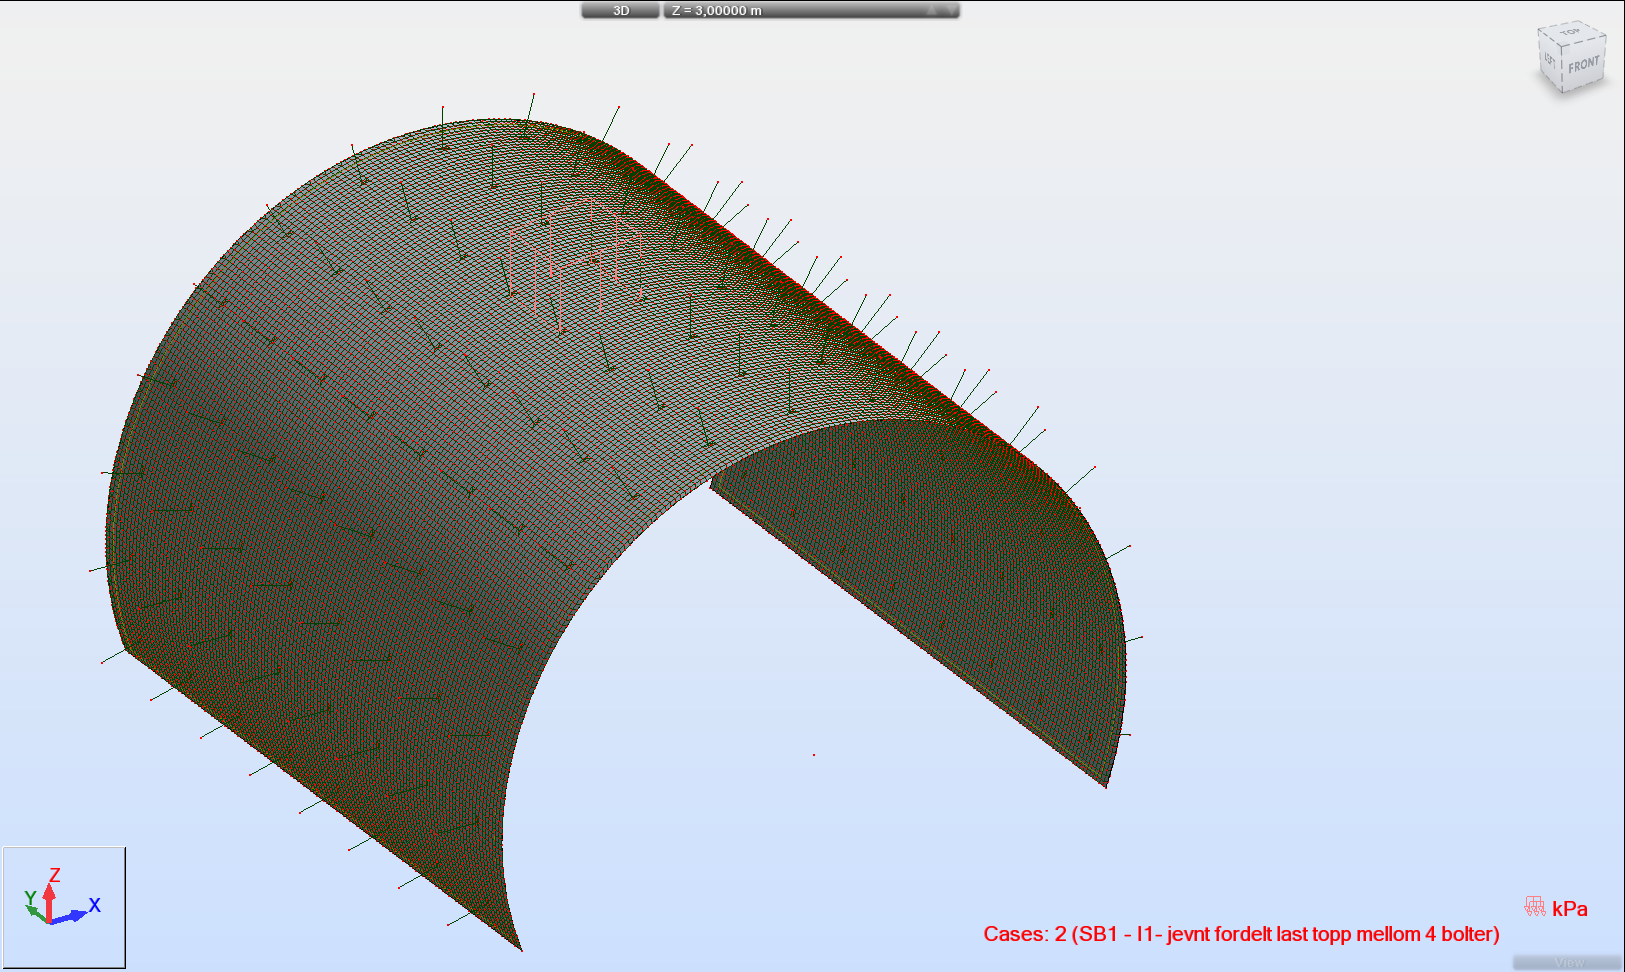Screen dimensions: 1625x972
Task: Step the Z level down with the down arrow
Action: coord(951,10)
